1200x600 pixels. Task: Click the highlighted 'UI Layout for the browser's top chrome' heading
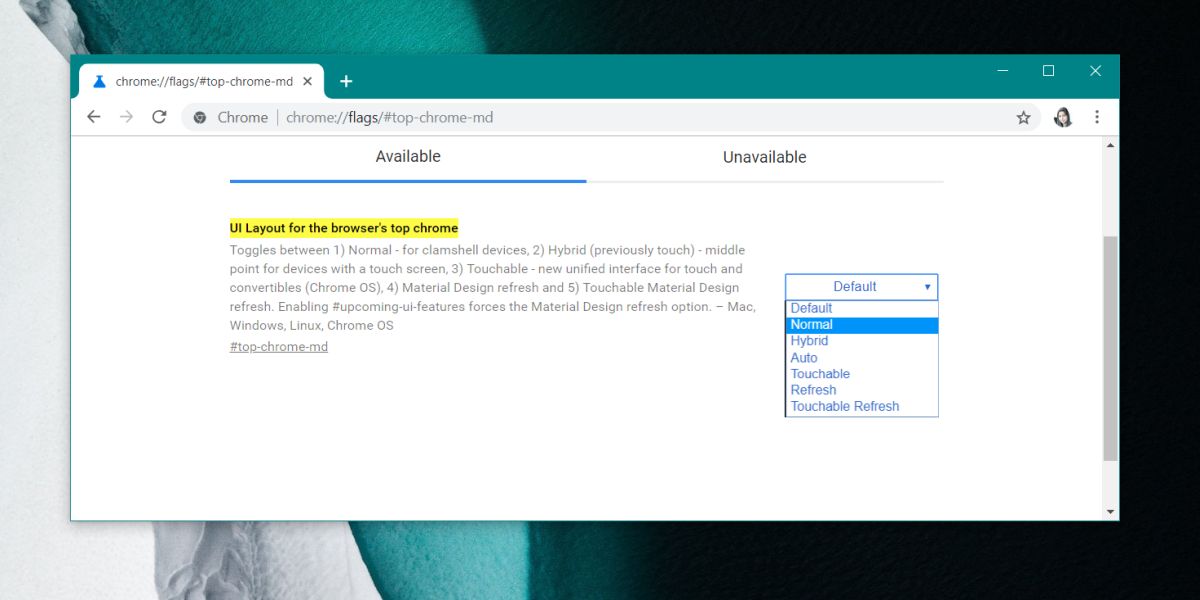tap(344, 228)
